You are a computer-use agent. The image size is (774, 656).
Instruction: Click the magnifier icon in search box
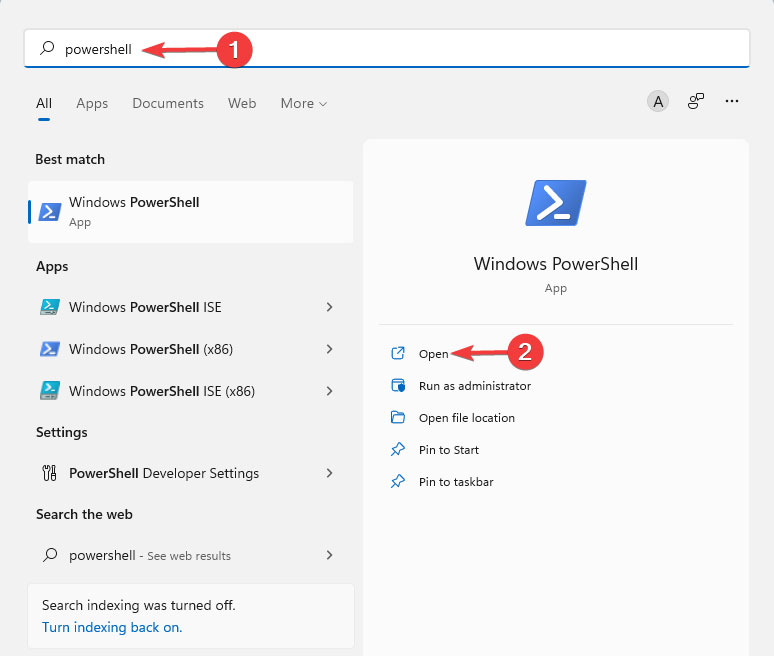coord(47,48)
